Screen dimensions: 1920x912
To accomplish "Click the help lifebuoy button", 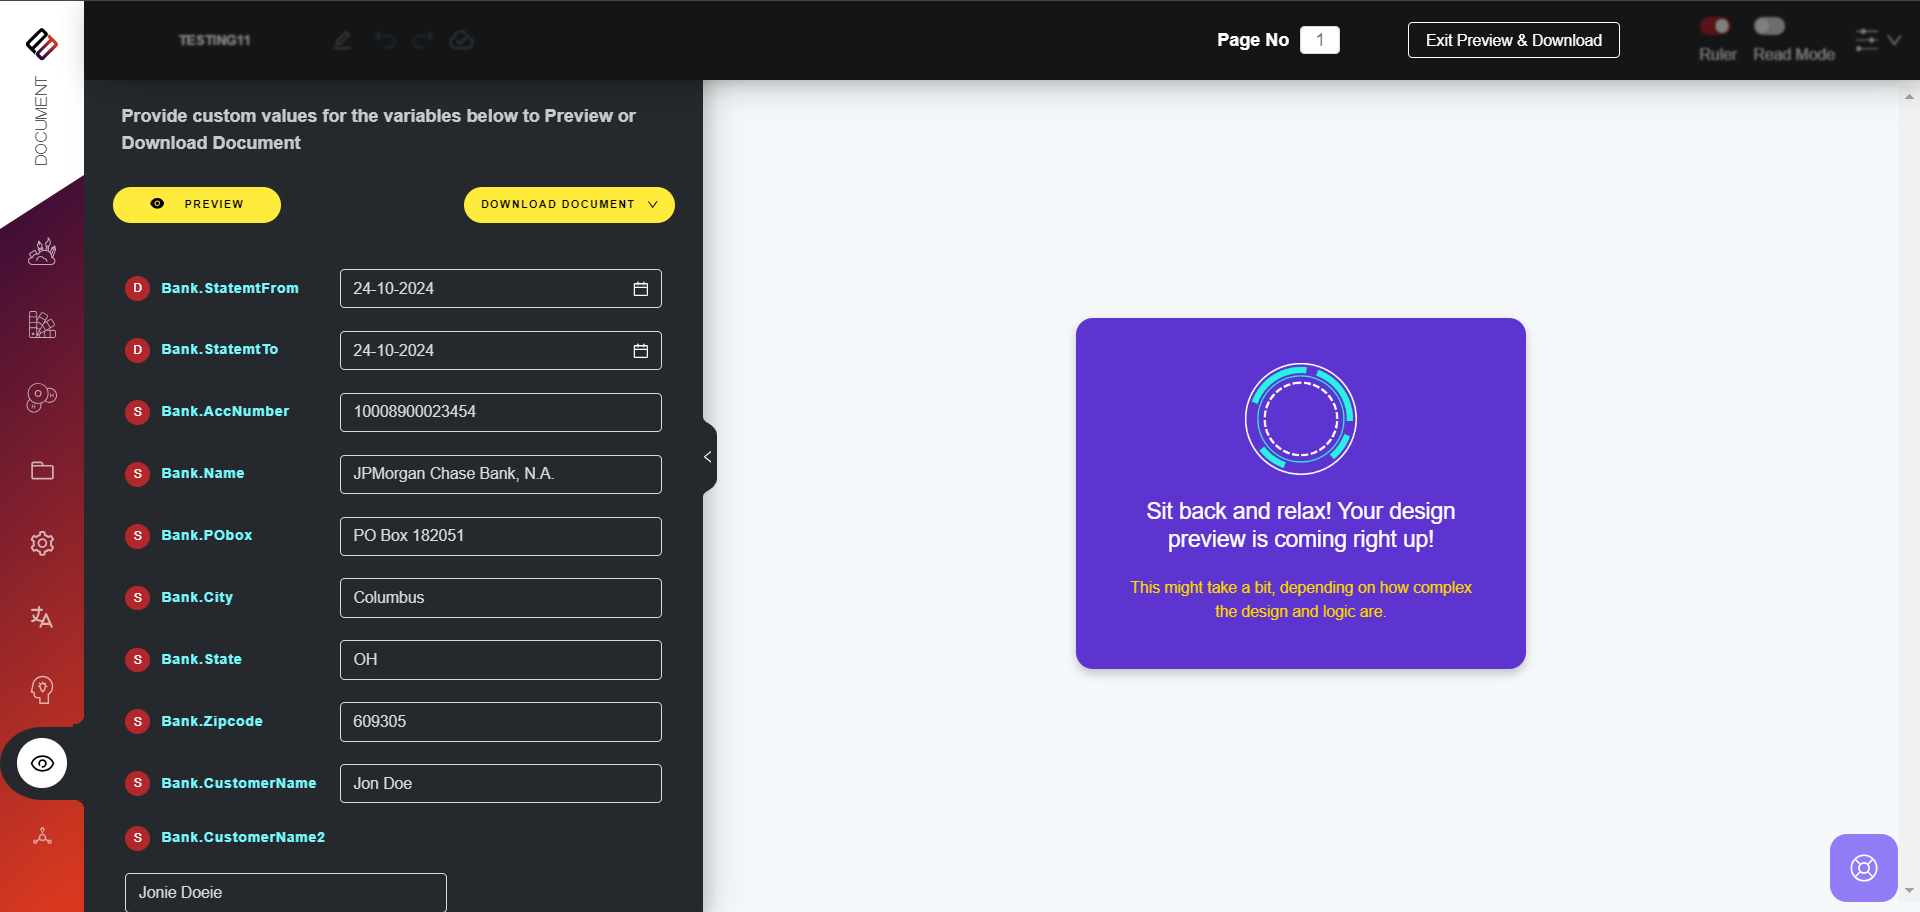I will [1863, 868].
